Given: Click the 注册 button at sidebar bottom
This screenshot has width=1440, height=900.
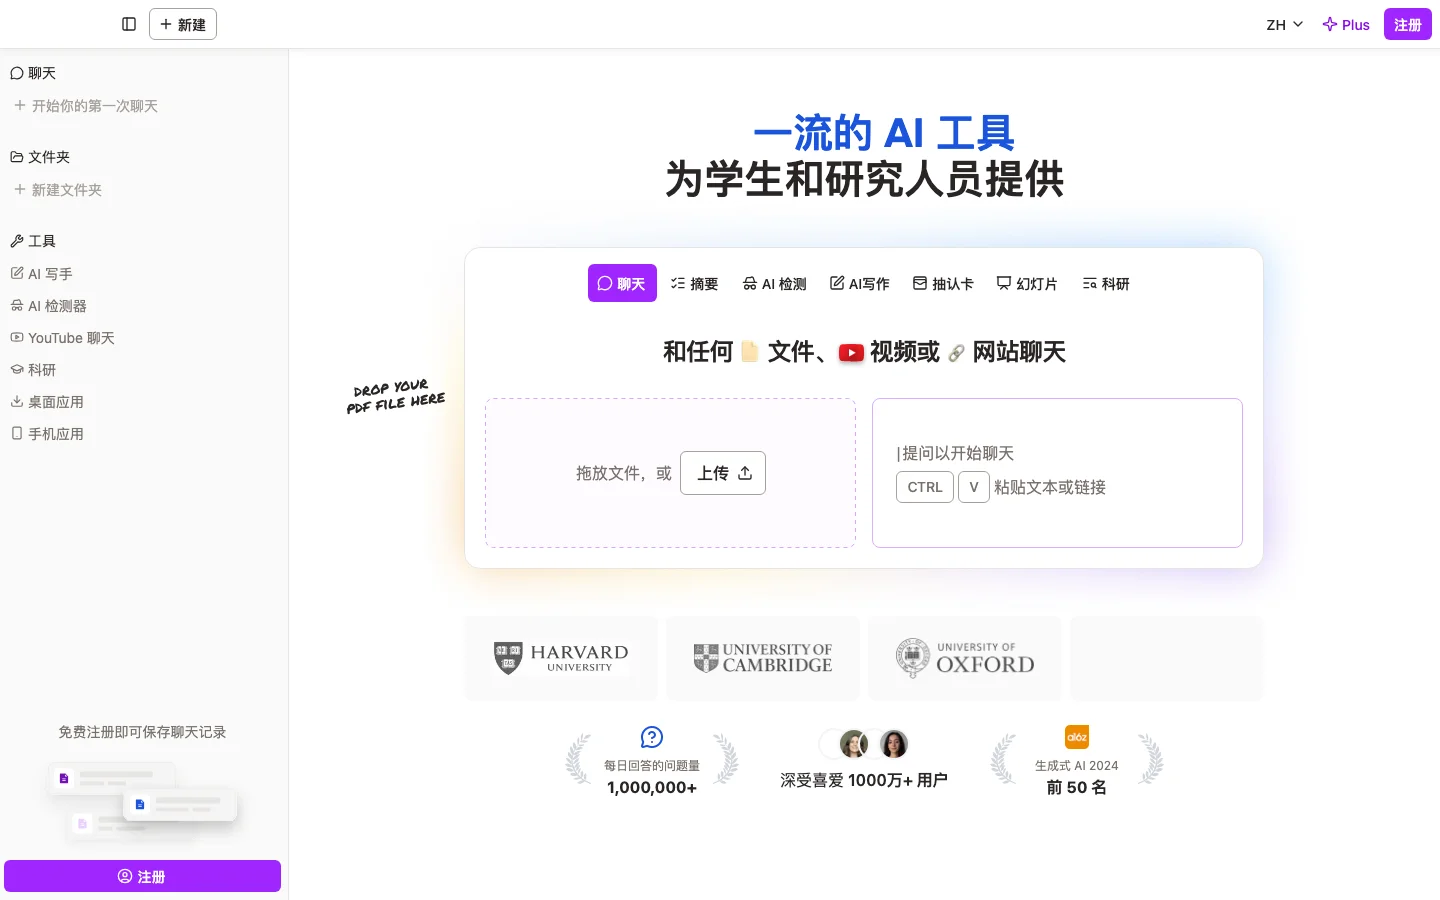Looking at the screenshot, I should pos(142,876).
